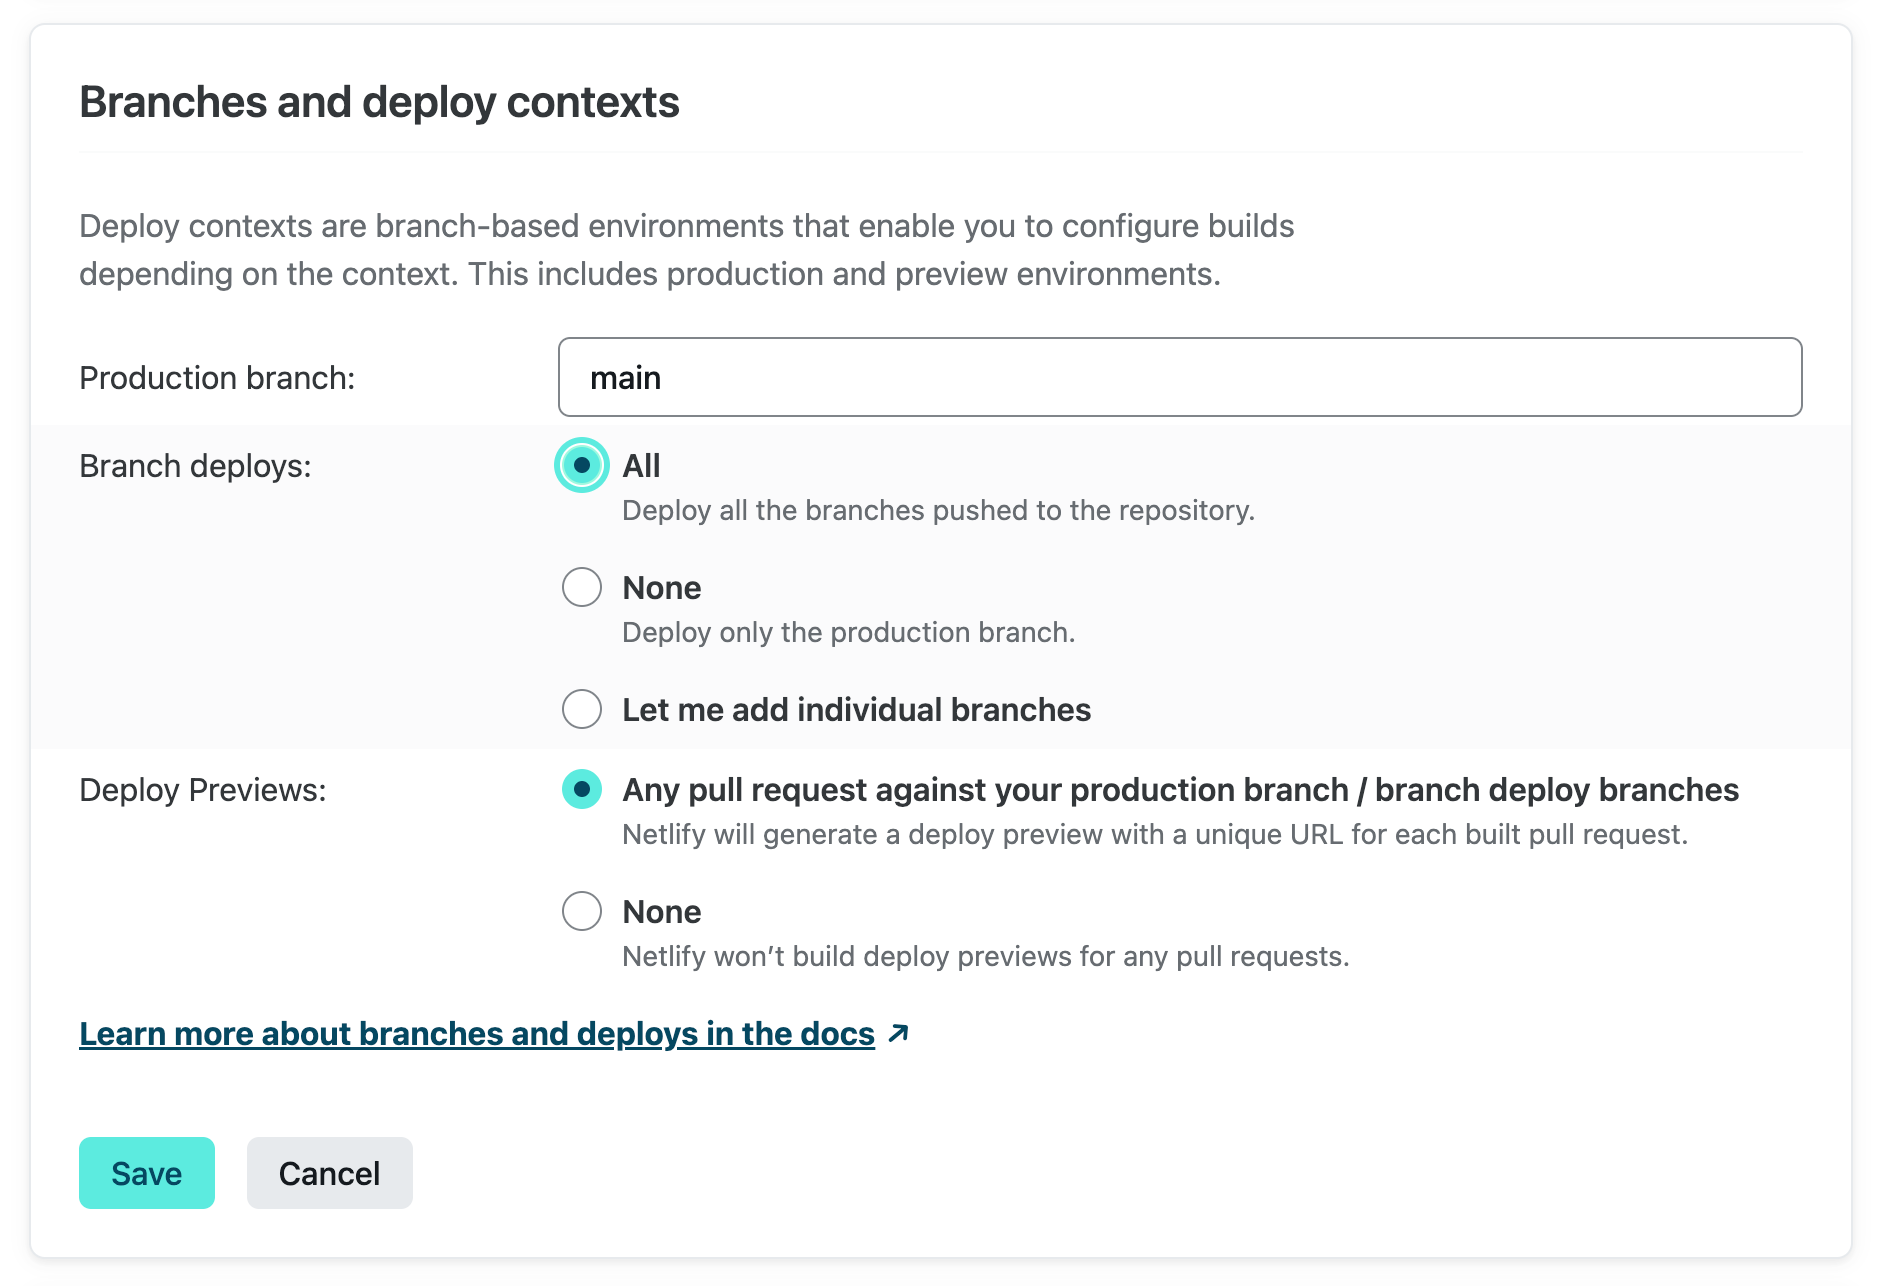Click the 'None' label under Branch deploys

click(661, 588)
